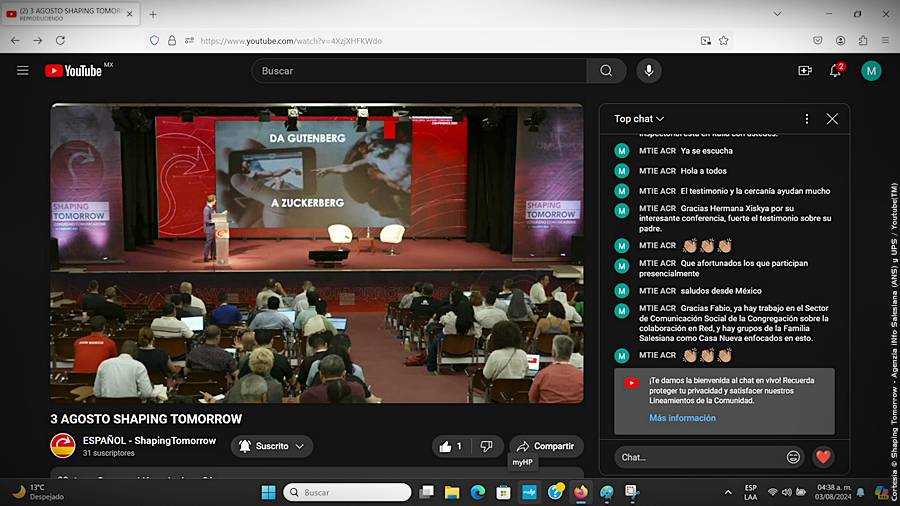Click the browser address bar URL
Screen dimensions: 900x506
point(291,41)
